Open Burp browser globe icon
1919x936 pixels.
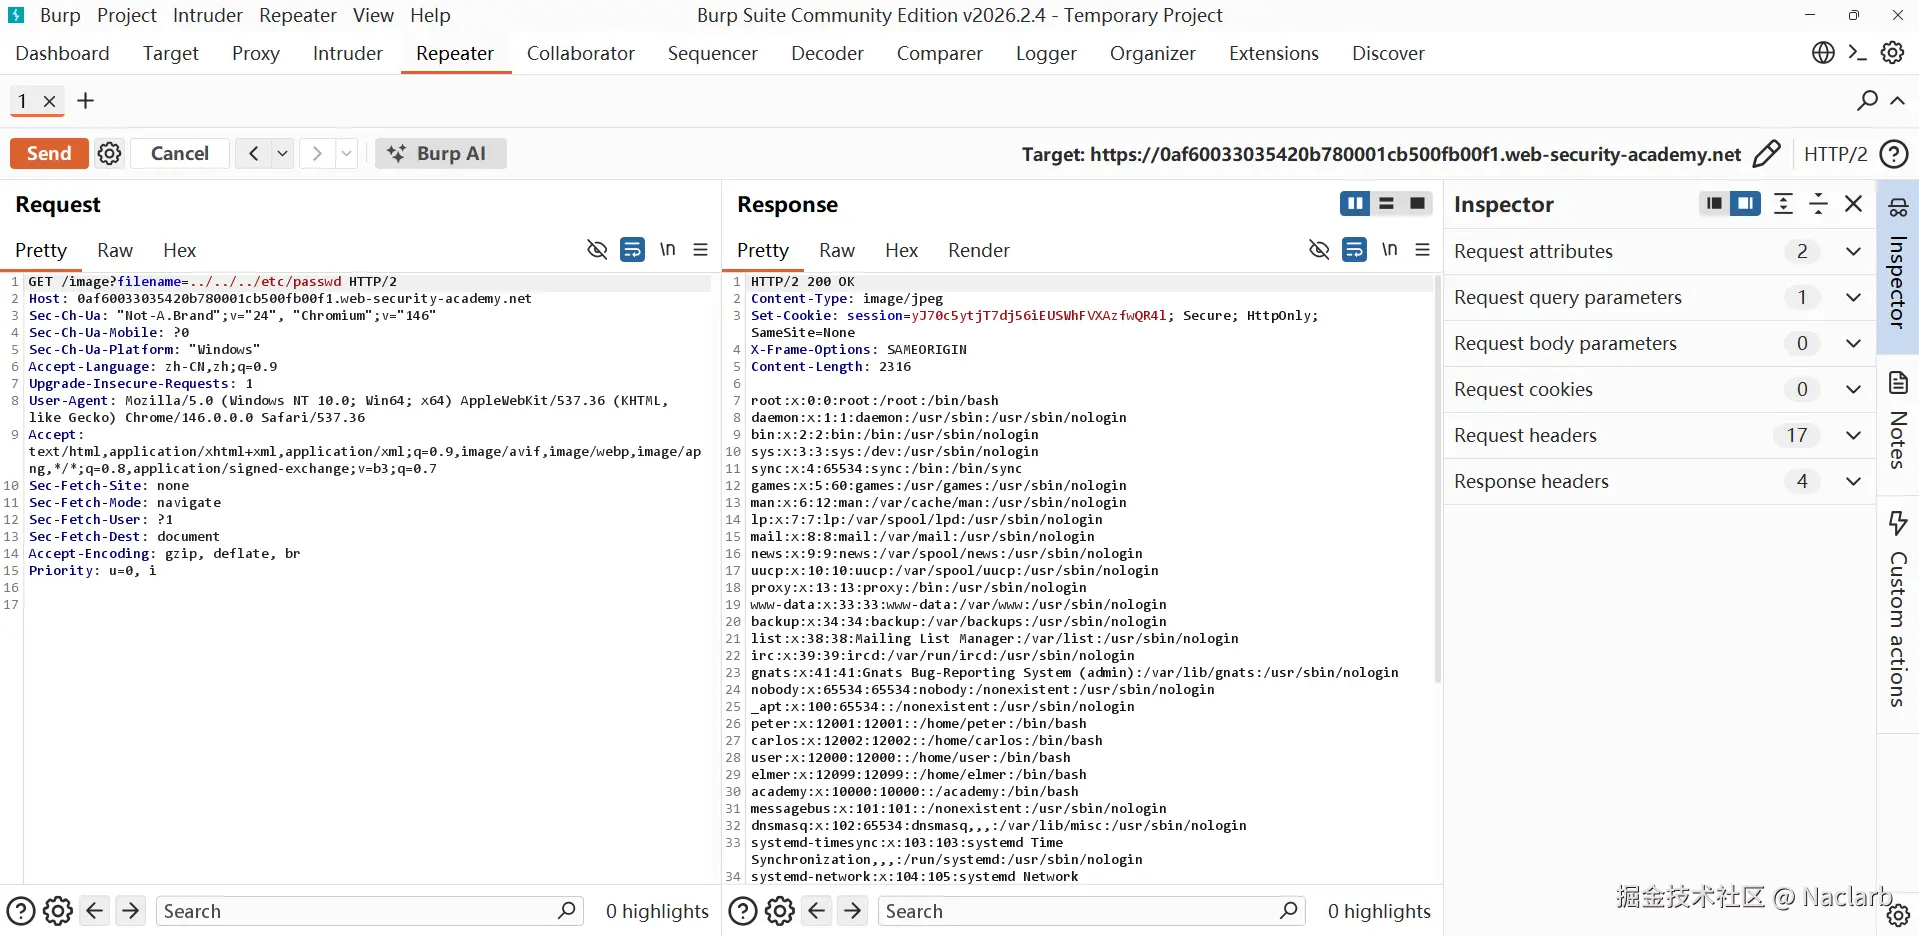(1823, 53)
